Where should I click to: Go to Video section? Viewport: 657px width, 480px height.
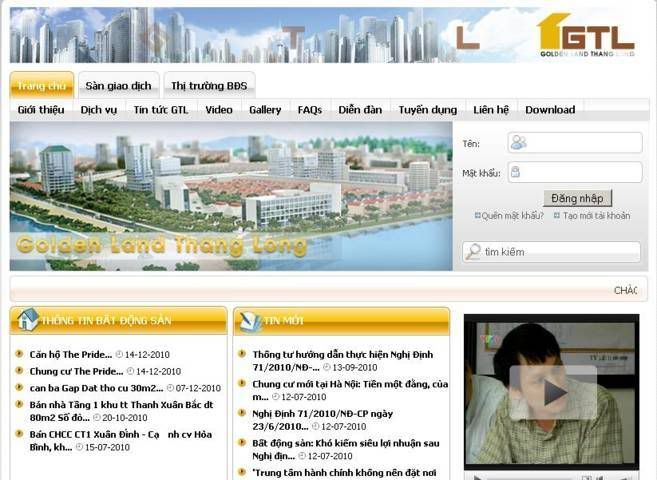tap(219, 110)
